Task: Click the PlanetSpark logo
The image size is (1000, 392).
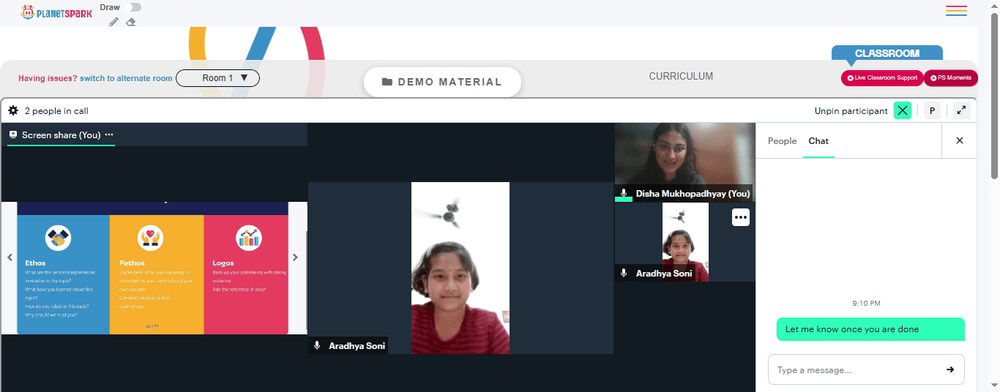Action: [56, 12]
